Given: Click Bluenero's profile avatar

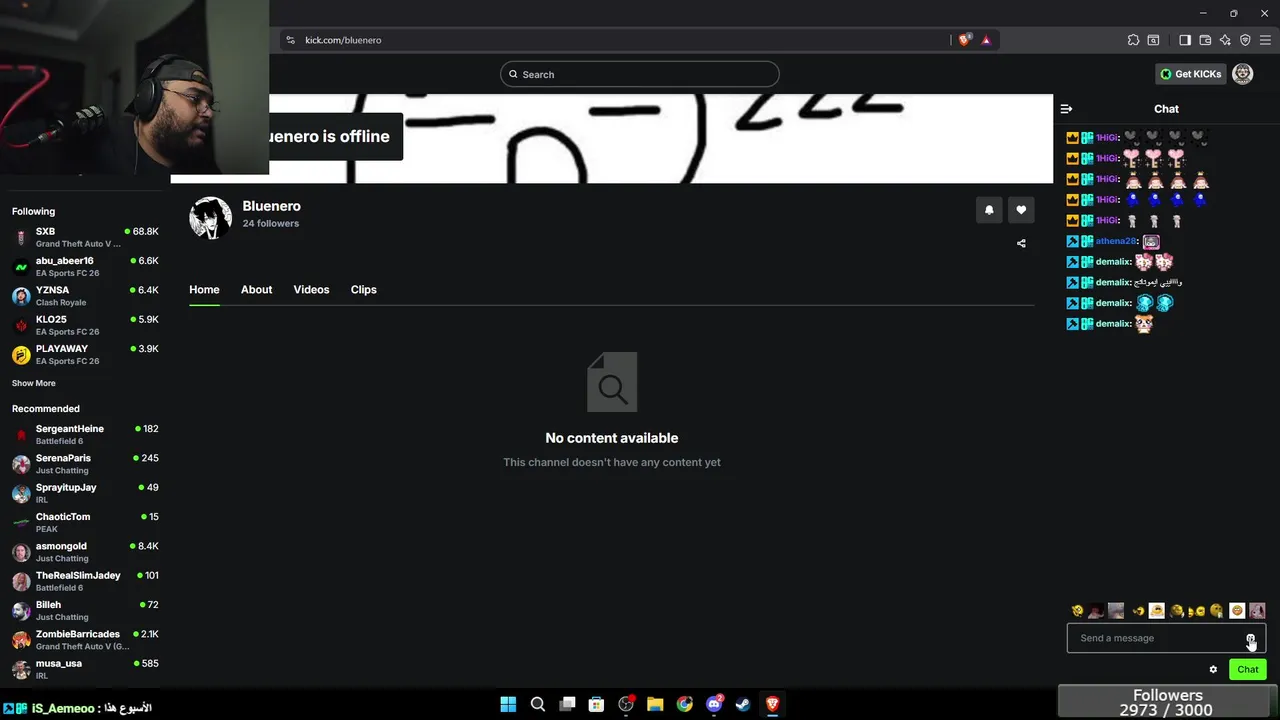Looking at the screenshot, I should [210, 218].
